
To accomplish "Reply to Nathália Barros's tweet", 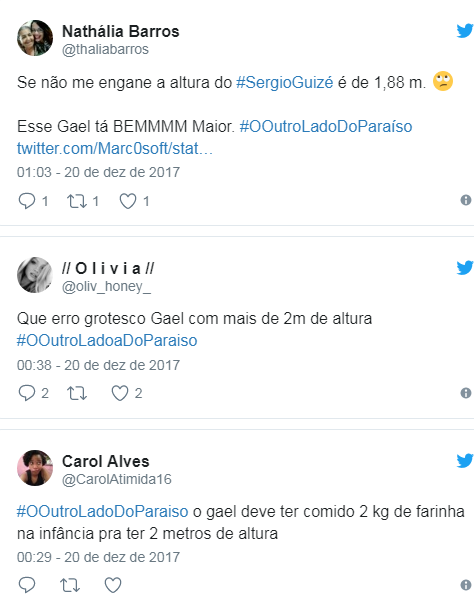I will pyautogui.click(x=27, y=201).
